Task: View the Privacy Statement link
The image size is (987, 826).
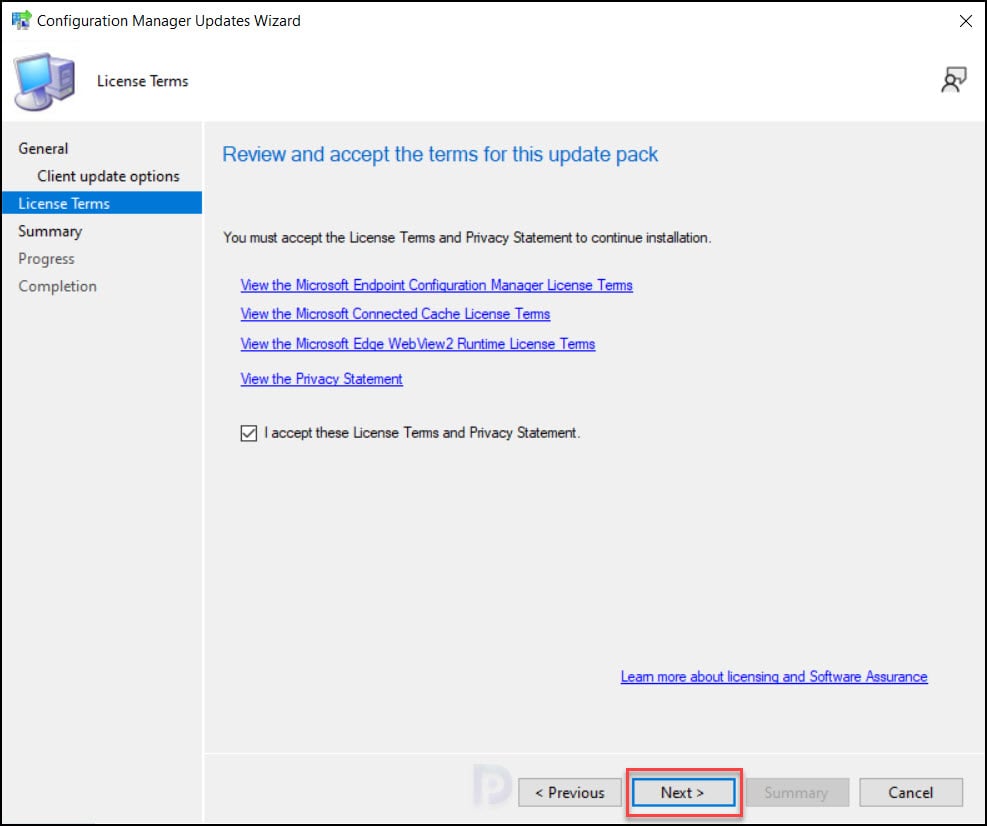Action: click(x=321, y=379)
